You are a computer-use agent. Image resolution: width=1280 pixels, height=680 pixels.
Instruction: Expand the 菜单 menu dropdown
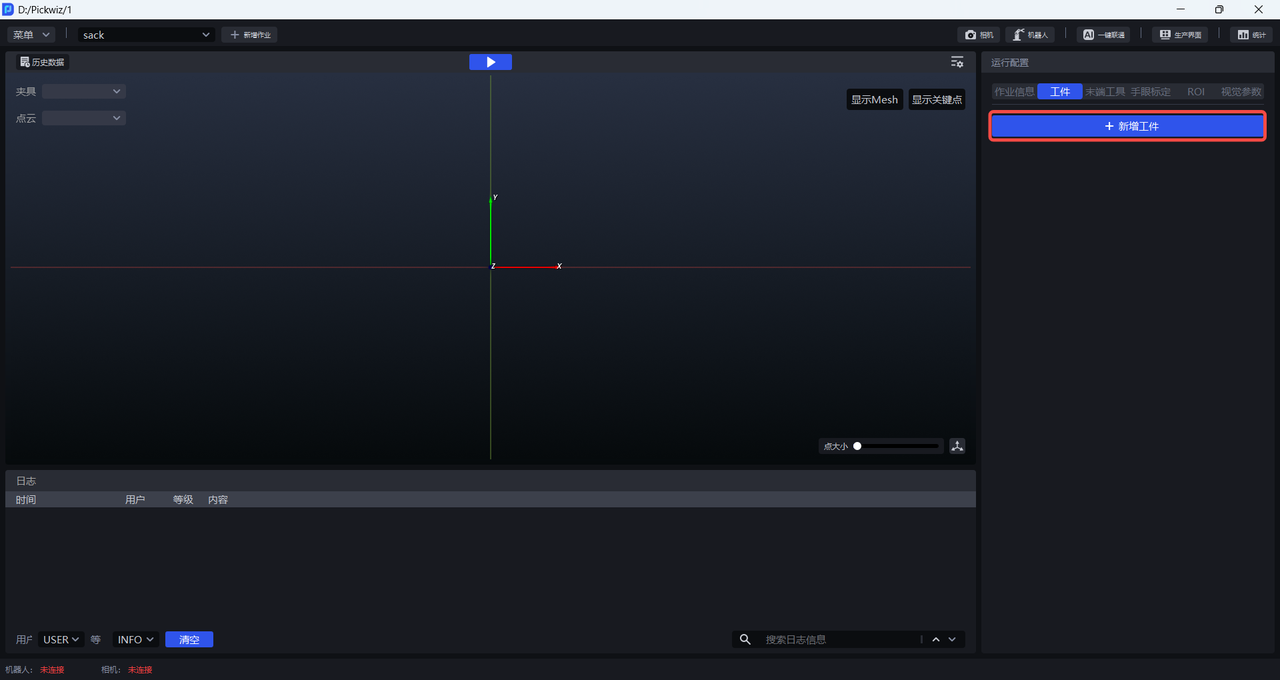point(31,35)
